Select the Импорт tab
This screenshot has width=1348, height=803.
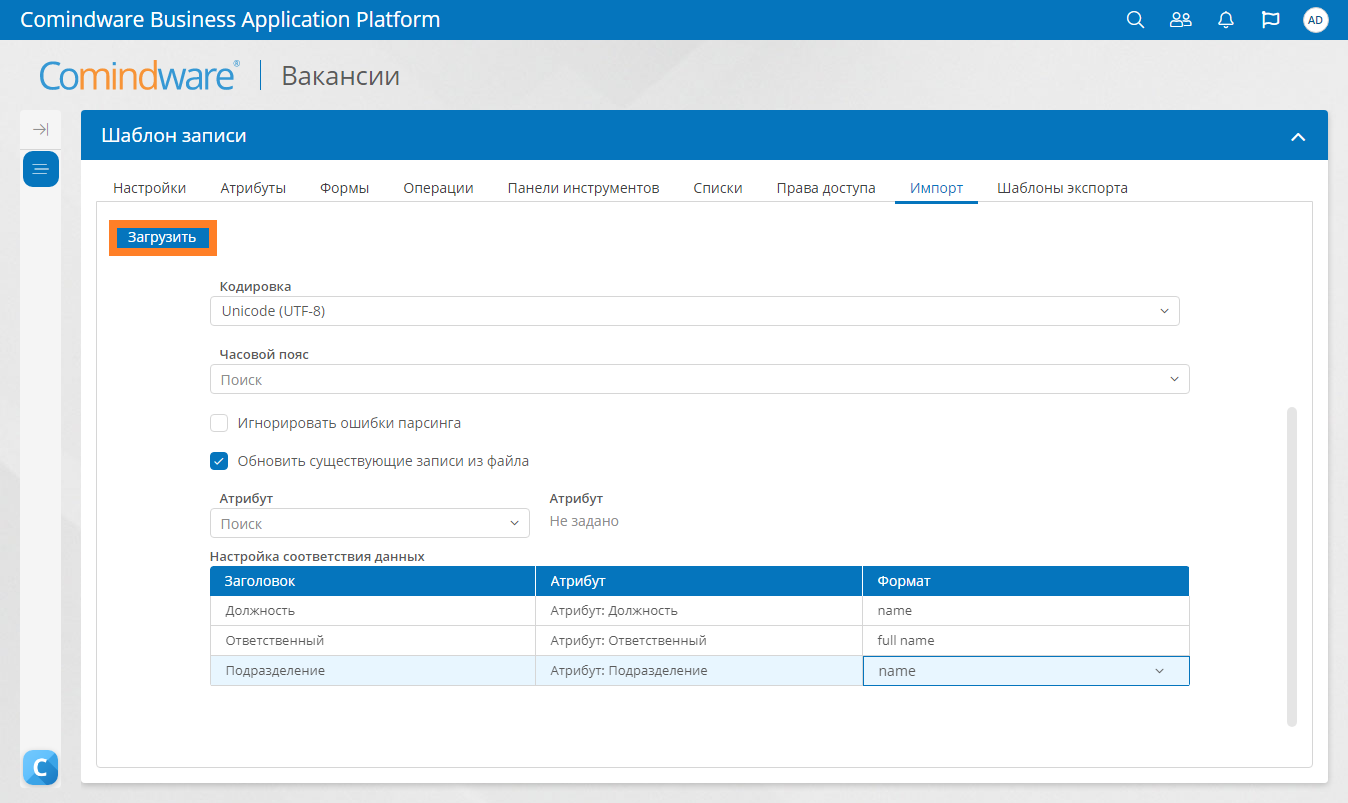[x=937, y=188]
